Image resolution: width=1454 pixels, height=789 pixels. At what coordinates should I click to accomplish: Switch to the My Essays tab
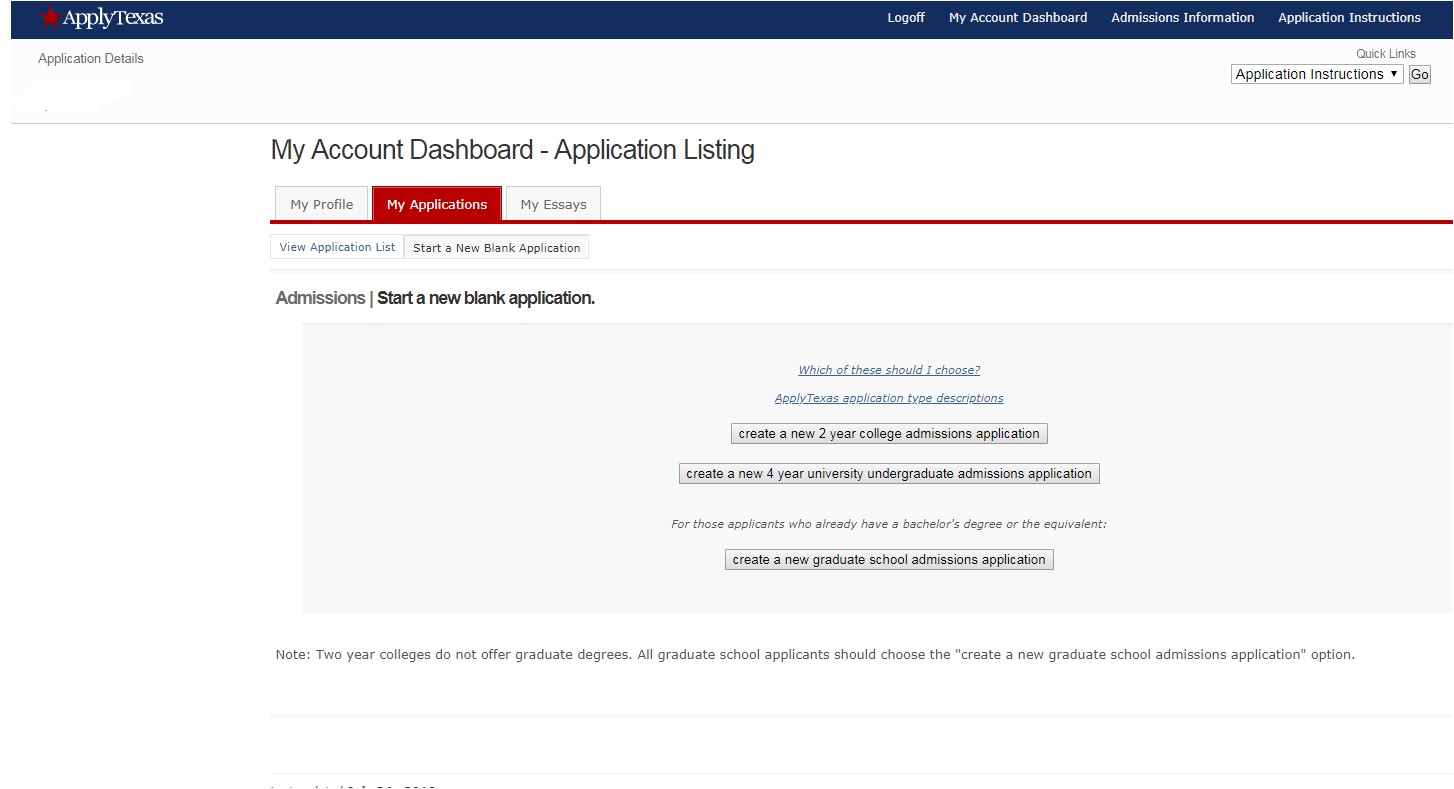click(x=553, y=203)
